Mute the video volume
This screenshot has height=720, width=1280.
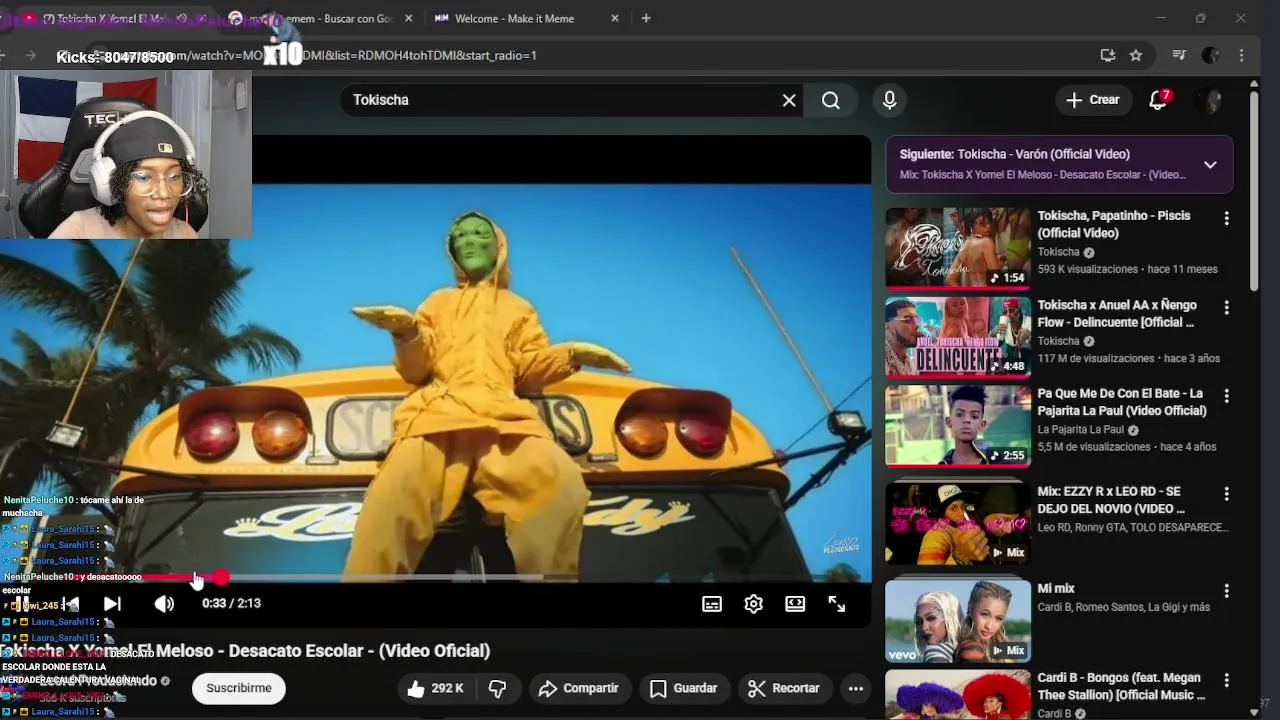[164, 604]
